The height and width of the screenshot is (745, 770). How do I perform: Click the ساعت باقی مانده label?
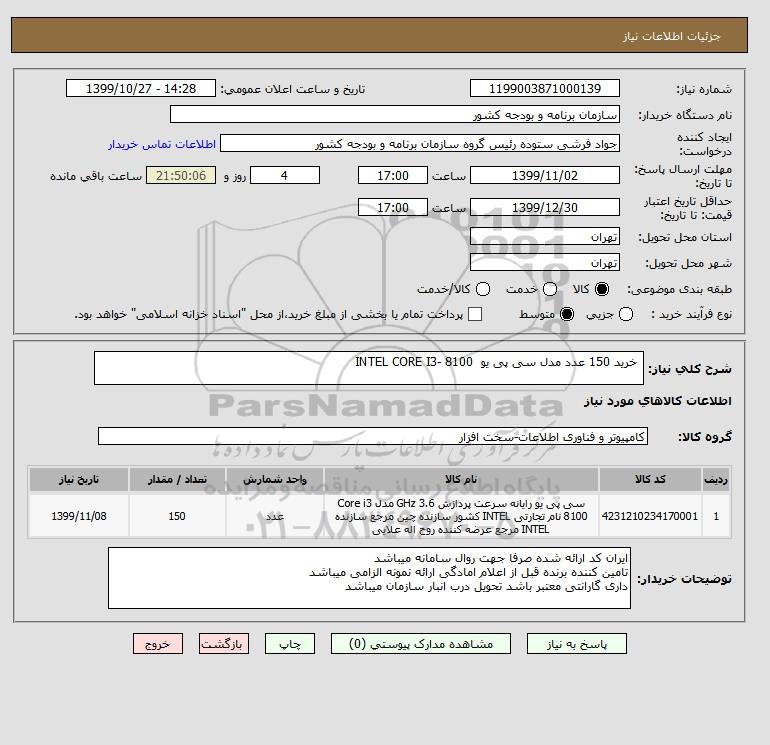pos(96,176)
